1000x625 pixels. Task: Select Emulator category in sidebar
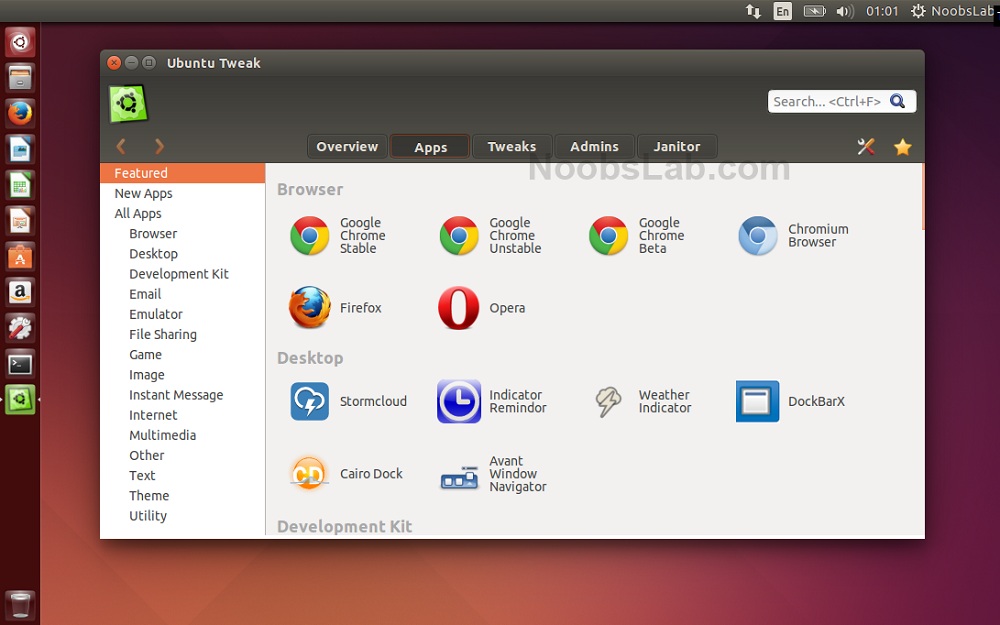click(x=182, y=314)
